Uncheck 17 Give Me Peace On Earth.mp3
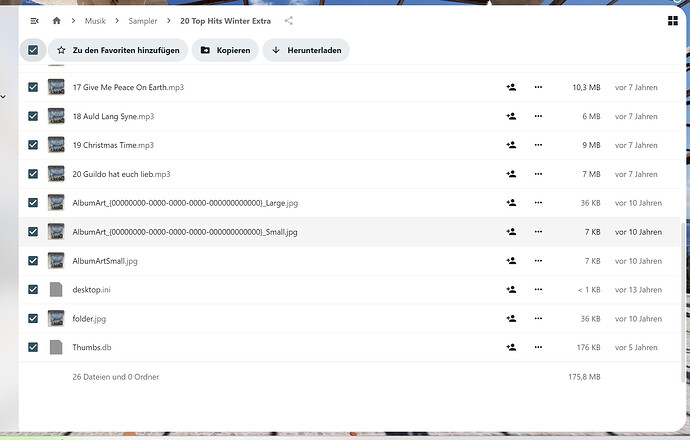Image resolution: width=690 pixels, height=440 pixels. click(x=33, y=87)
